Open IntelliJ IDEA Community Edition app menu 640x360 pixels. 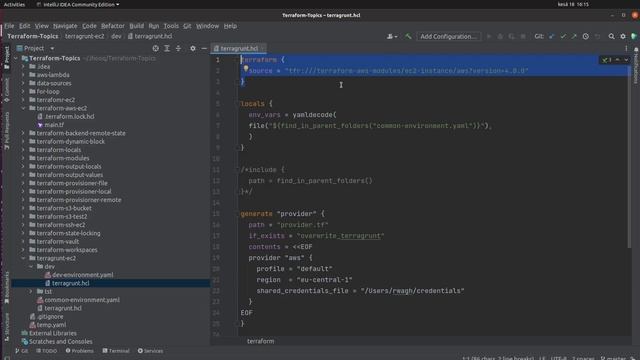tap(78, 4)
